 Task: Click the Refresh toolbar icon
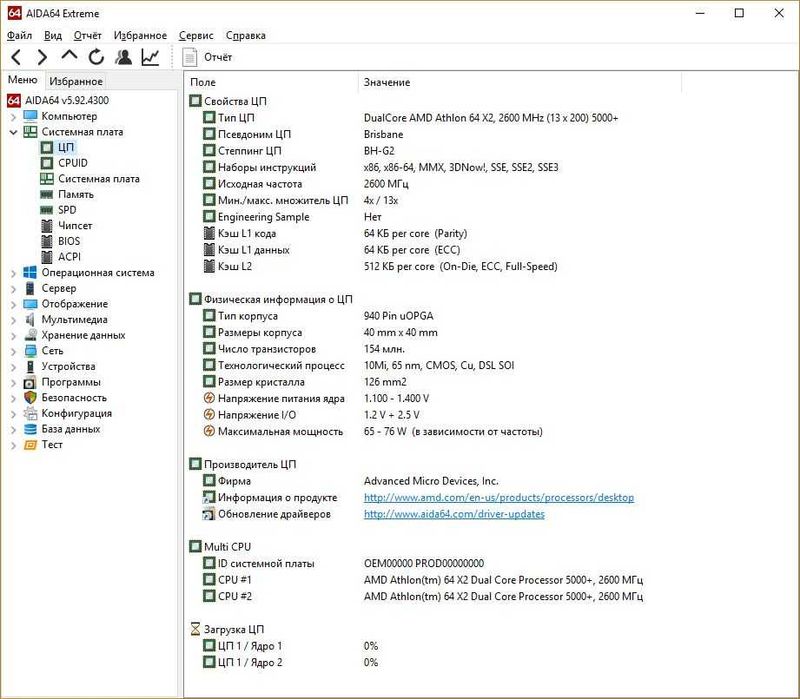(96, 57)
